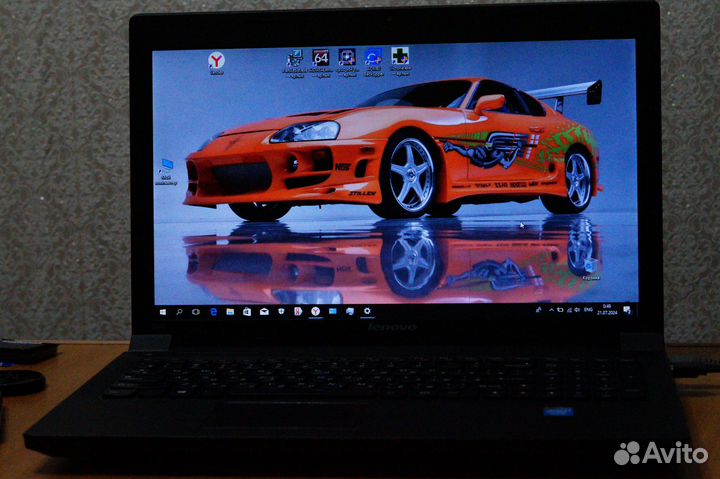Click the blue window app on taskbar
The image size is (720, 479).
[332, 311]
